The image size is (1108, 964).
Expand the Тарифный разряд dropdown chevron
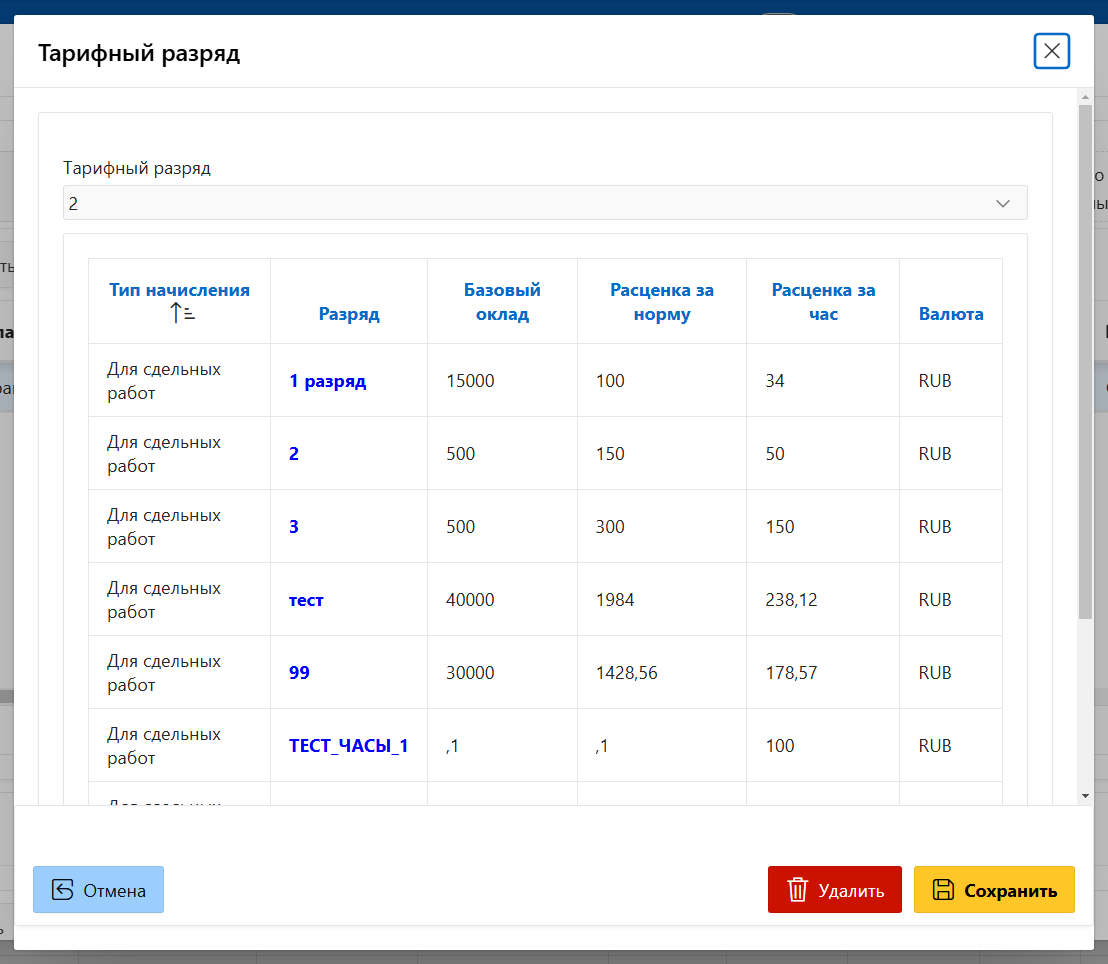[1003, 203]
